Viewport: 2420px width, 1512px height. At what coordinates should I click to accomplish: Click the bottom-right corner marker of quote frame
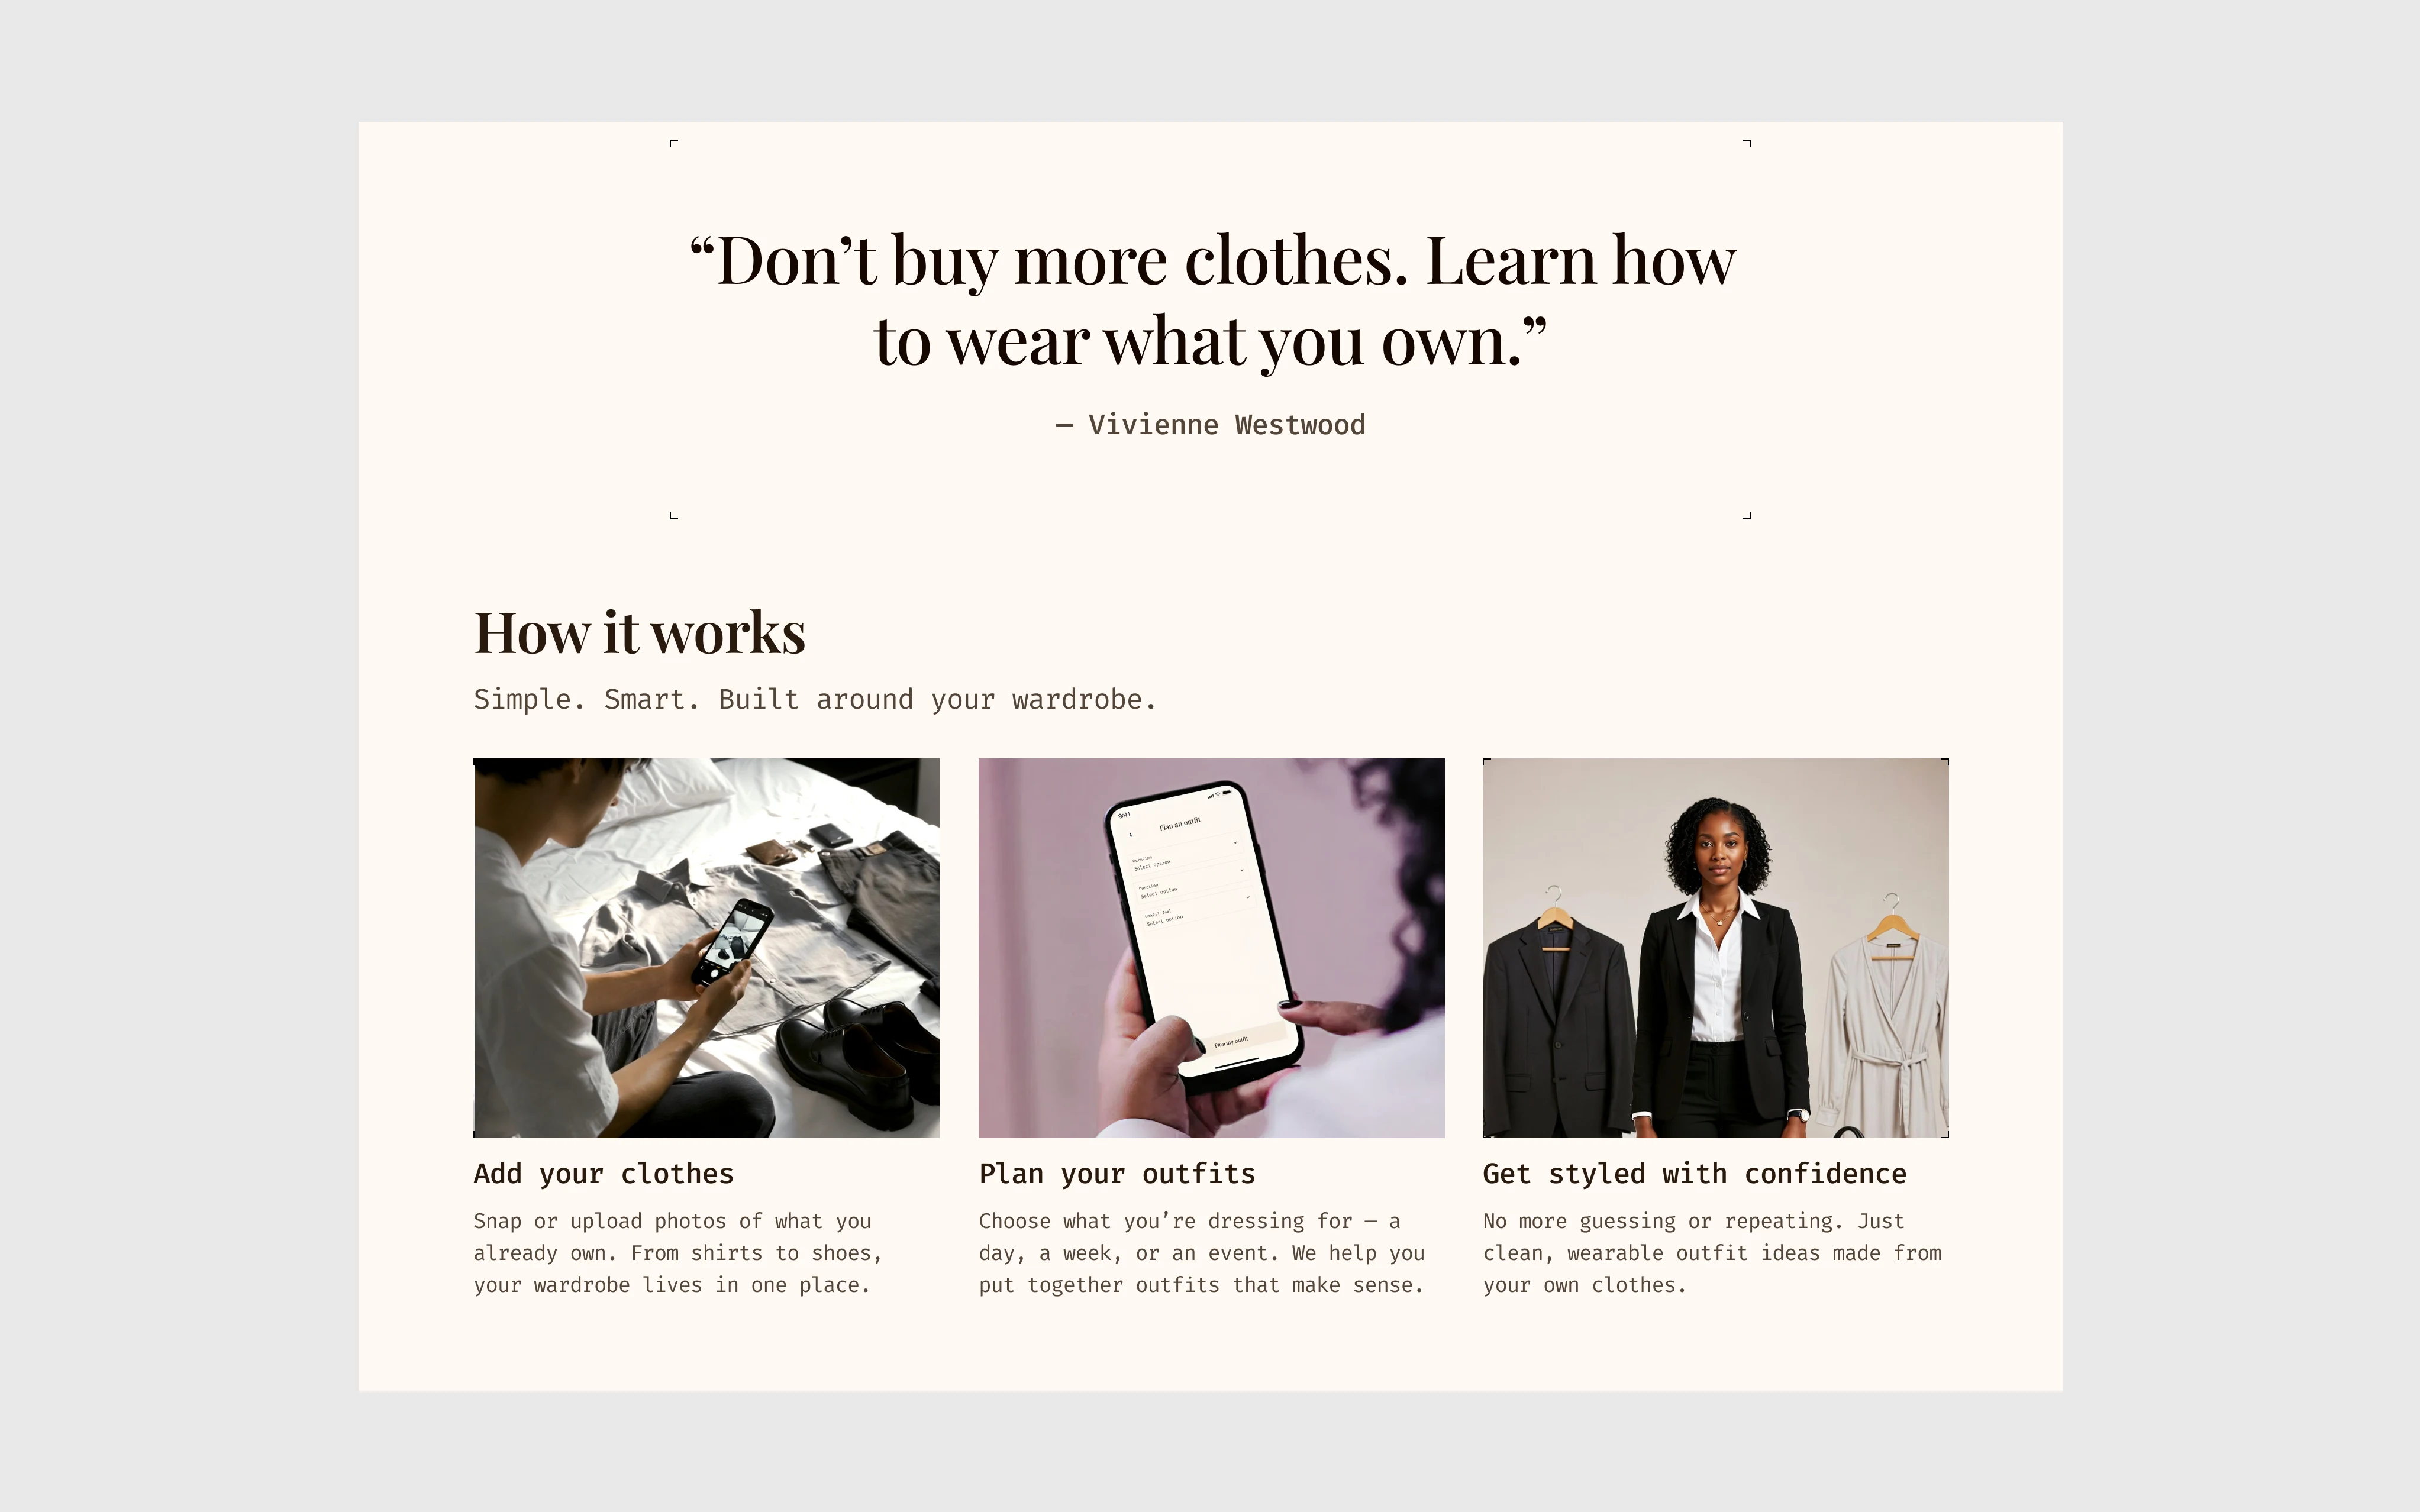click(1747, 516)
